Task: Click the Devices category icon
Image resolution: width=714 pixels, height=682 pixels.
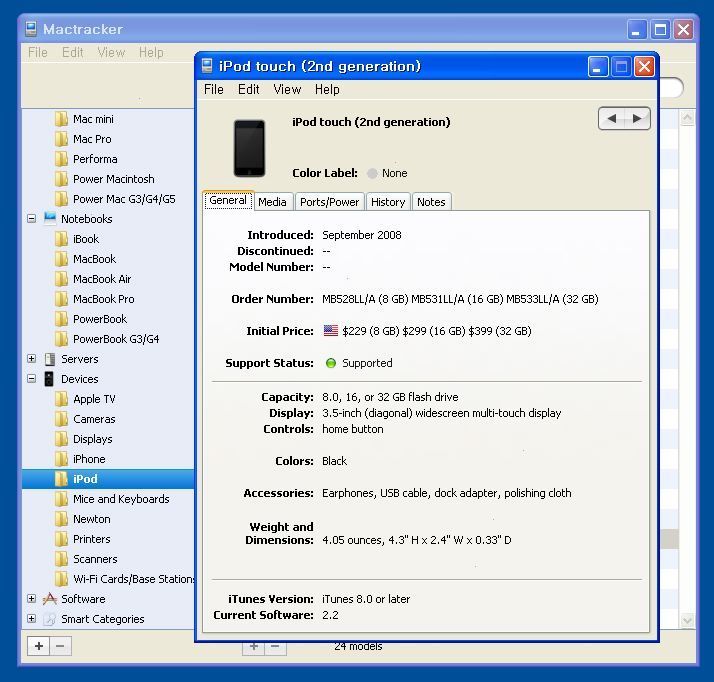Action: (x=49, y=379)
